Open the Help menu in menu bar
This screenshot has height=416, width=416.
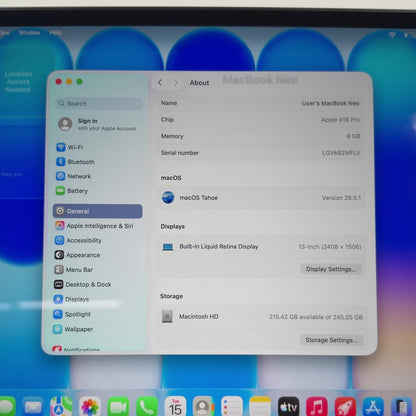[x=55, y=33]
